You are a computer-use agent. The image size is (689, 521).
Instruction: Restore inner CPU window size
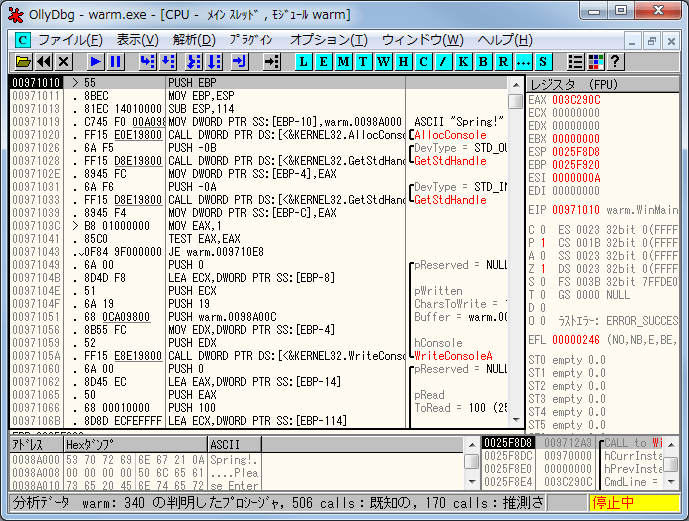pyautogui.click(x=652, y=41)
